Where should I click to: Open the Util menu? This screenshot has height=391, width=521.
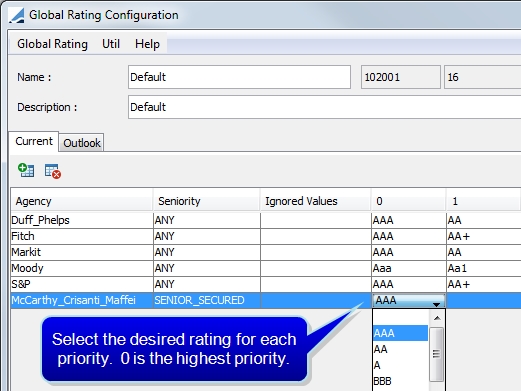111,44
